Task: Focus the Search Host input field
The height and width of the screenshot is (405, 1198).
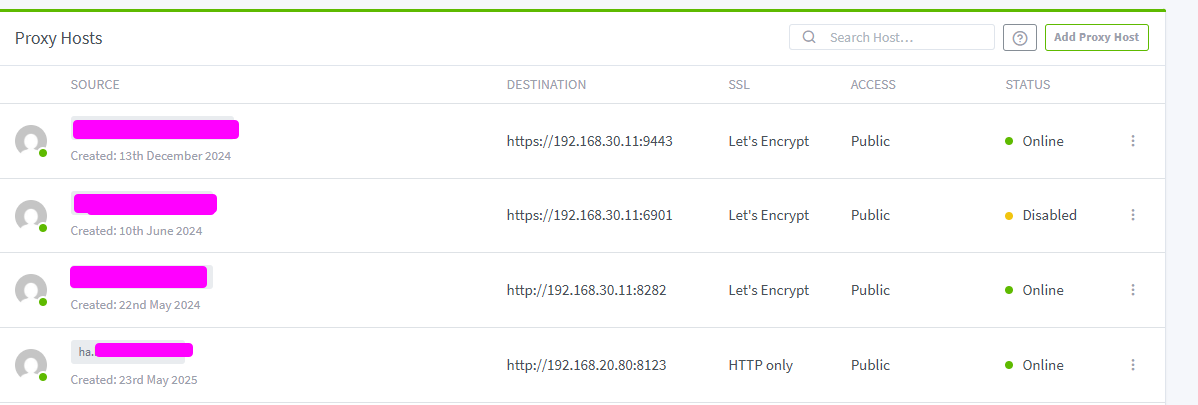Action: tap(892, 37)
